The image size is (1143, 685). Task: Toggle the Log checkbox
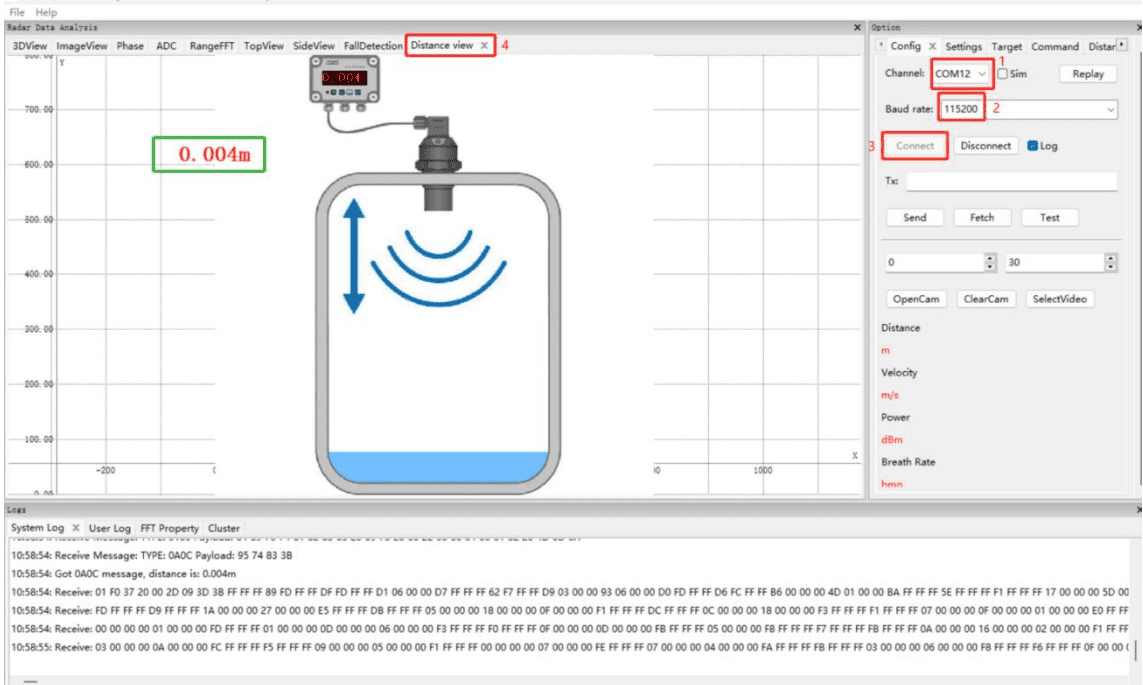[x=1033, y=146]
